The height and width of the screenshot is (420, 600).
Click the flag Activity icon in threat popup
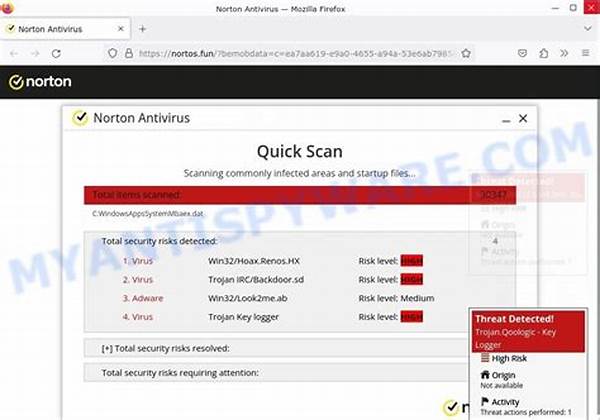[485, 399]
